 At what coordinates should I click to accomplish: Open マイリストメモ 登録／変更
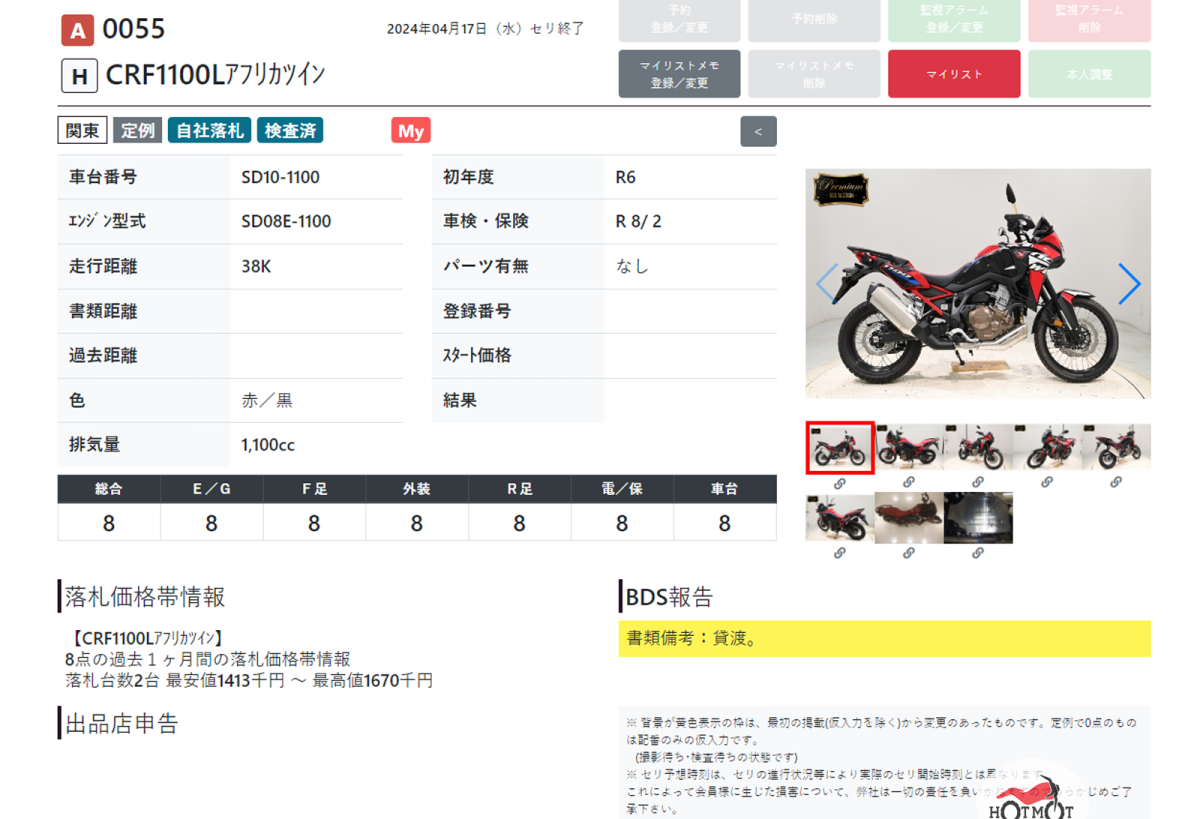(680, 74)
